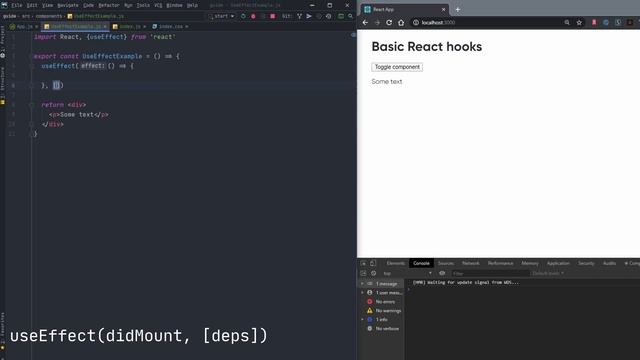Click the red stop icon in IDE toolbar

click(273, 16)
